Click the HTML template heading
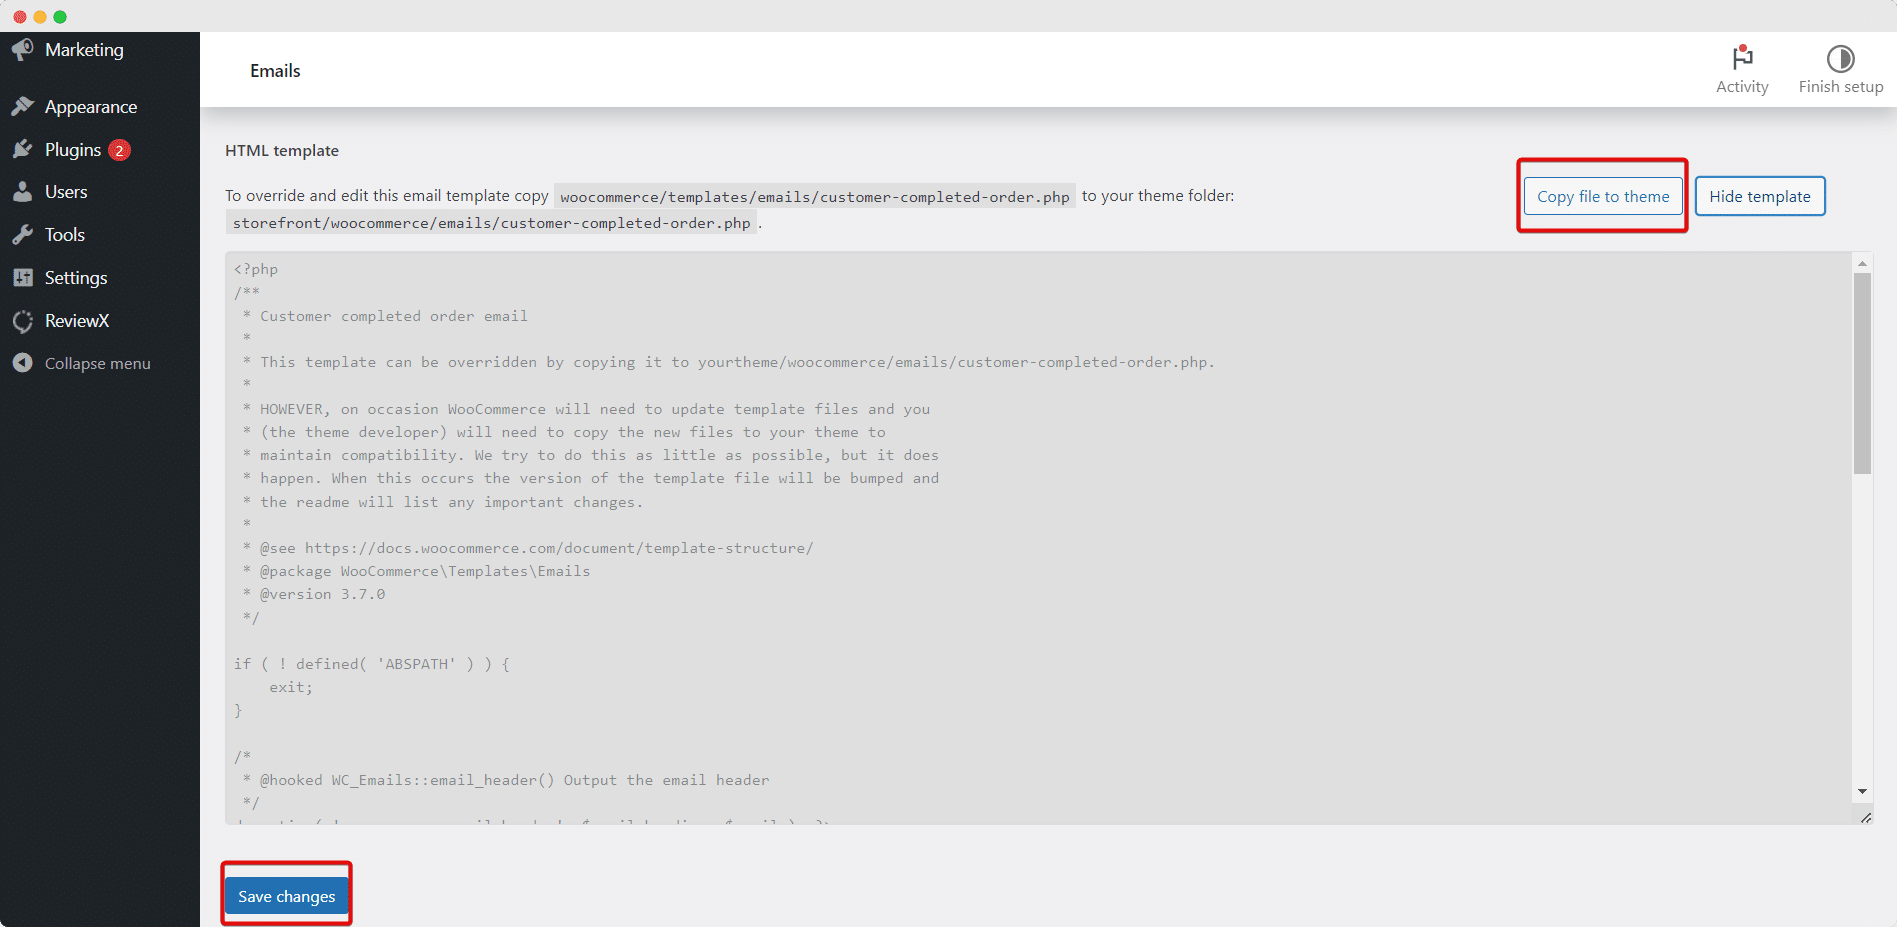Viewport: 1897px width, 927px height. [282, 150]
